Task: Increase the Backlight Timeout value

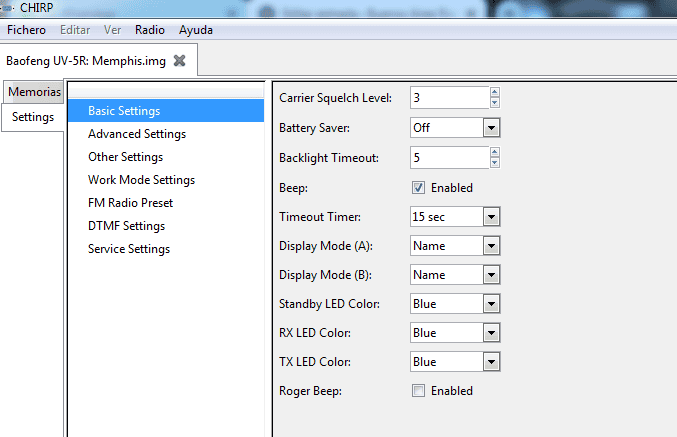Action: click(495, 152)
